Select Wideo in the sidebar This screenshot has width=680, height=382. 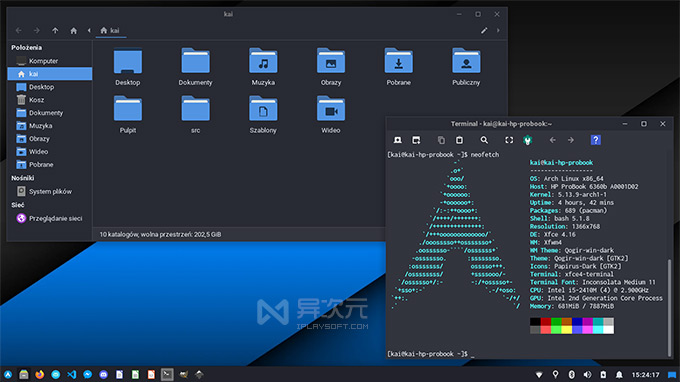[50, 152]
